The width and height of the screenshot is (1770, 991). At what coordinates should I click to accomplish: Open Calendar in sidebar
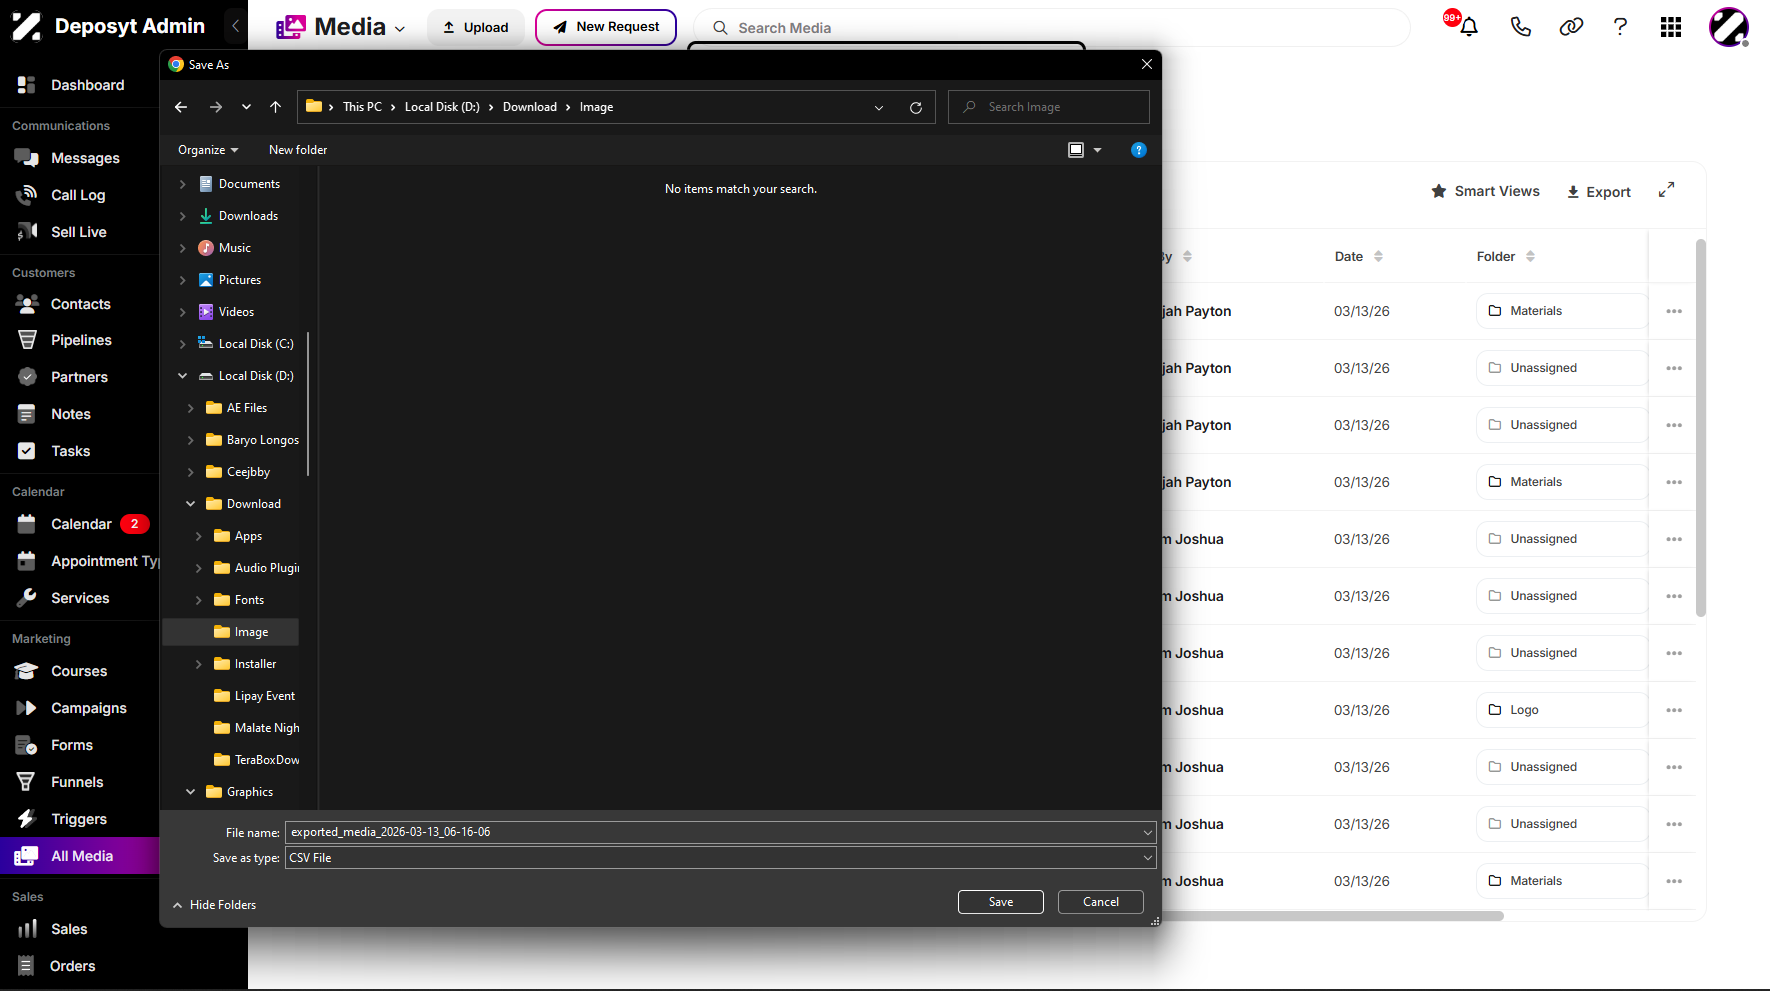click(x=80, y=524)
